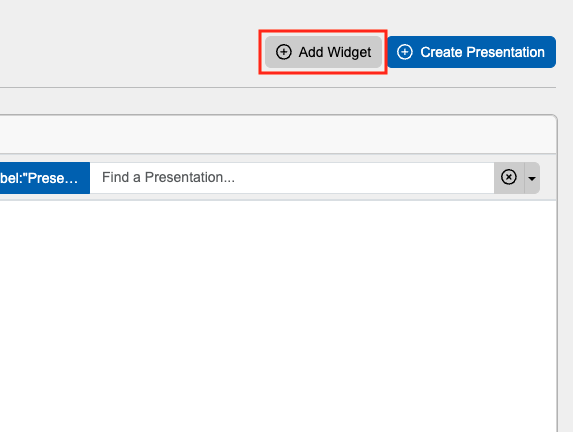The width and height of the screenshot is (573, 432).
Task: Click the "Find a Presentation..." placeholder text
Action: point(168,177)
